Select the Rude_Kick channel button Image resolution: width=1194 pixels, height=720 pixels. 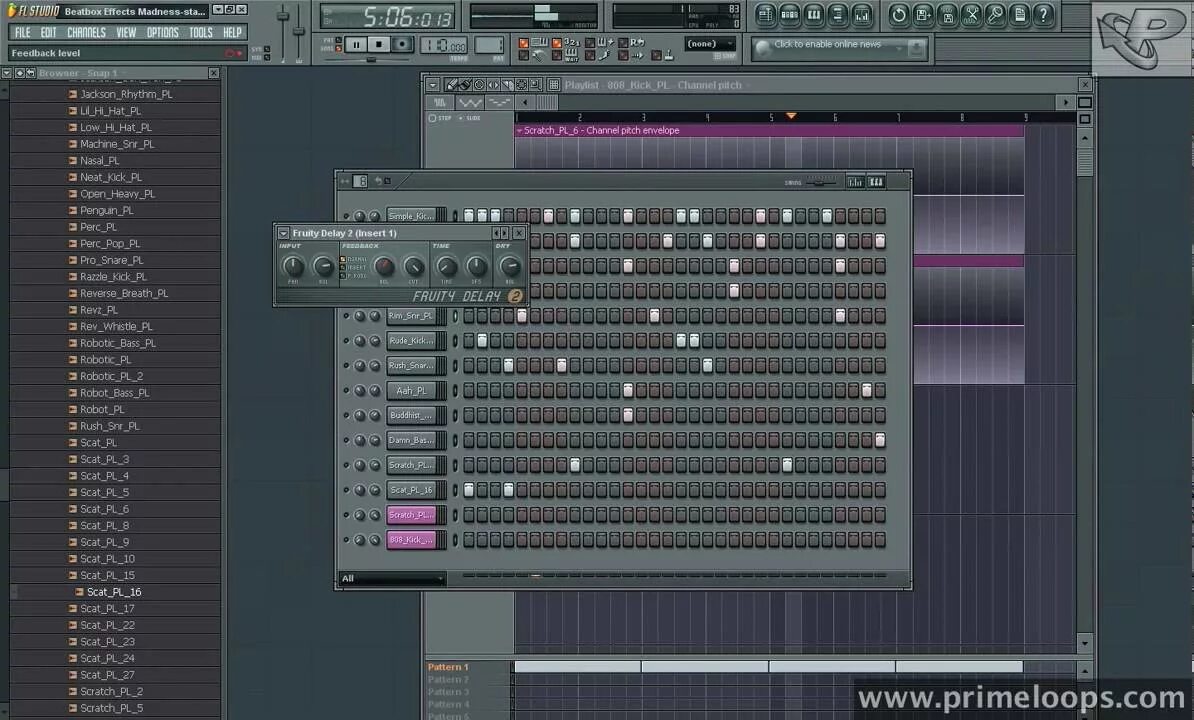411,340
